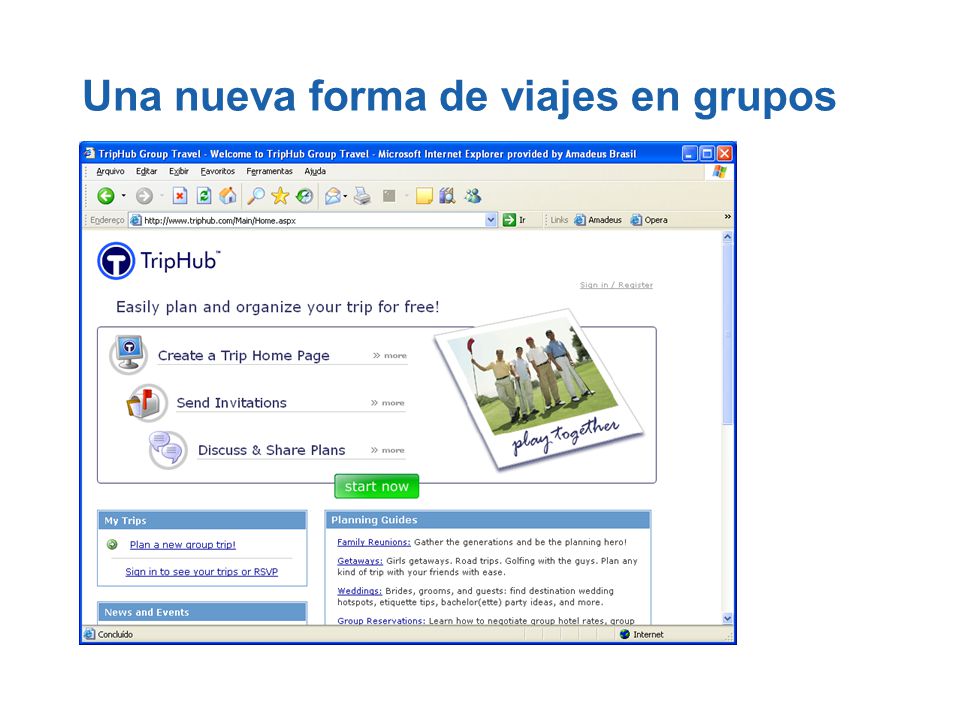Expand the address bar dropdown
960x720 pixels.
(491, 220)
